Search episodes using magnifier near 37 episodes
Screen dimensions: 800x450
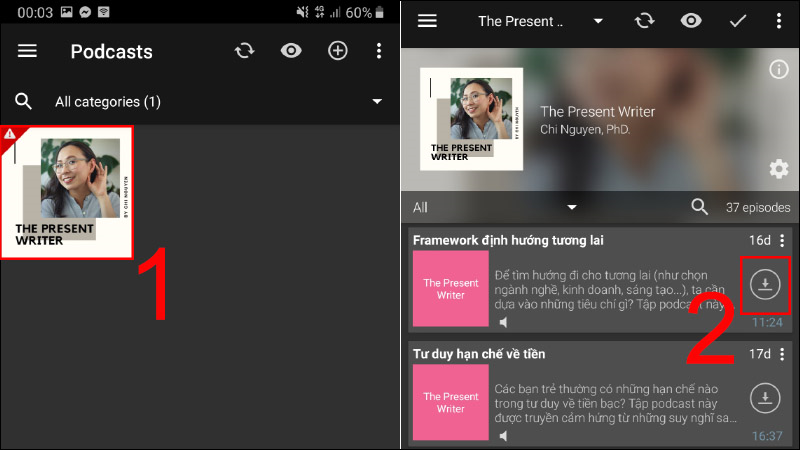tap(700, 207)
